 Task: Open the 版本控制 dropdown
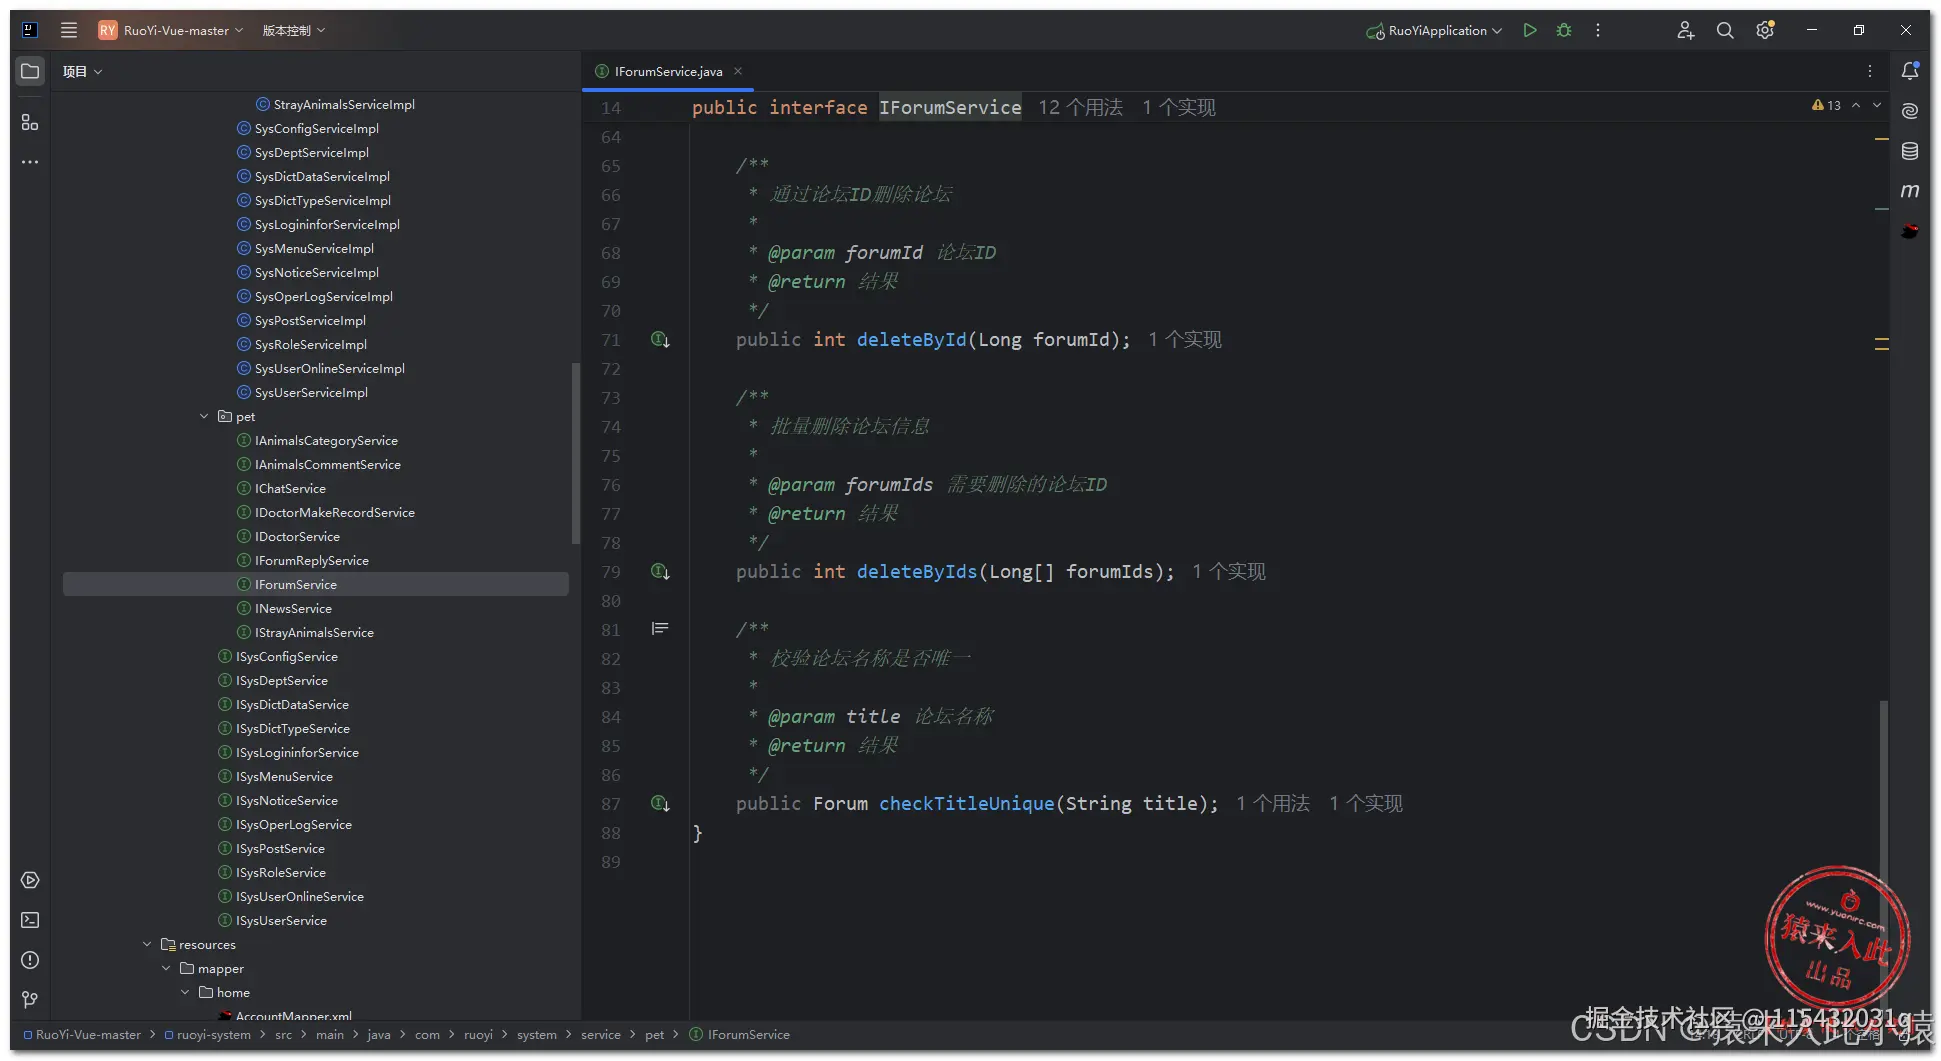coord(294,30)
